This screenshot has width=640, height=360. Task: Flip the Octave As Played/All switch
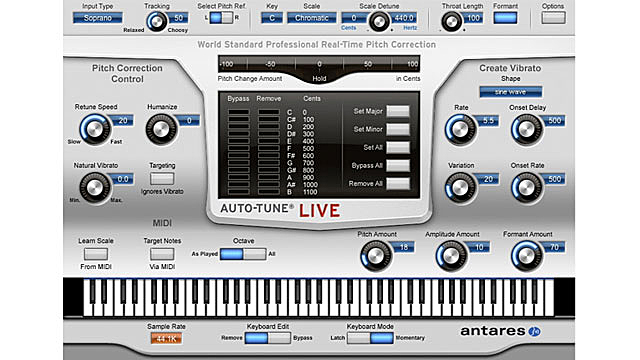243,254
